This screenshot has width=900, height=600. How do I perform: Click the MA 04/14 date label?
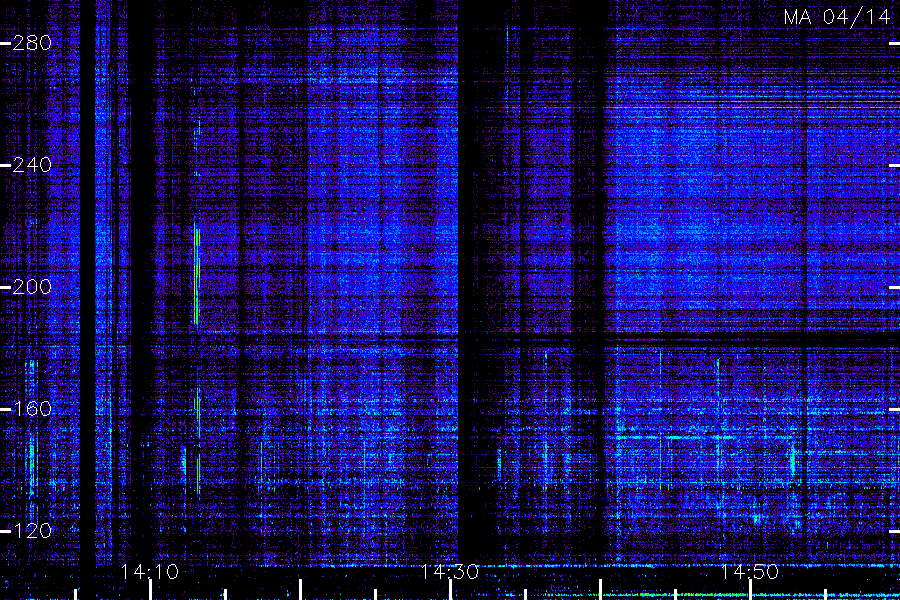837,17
